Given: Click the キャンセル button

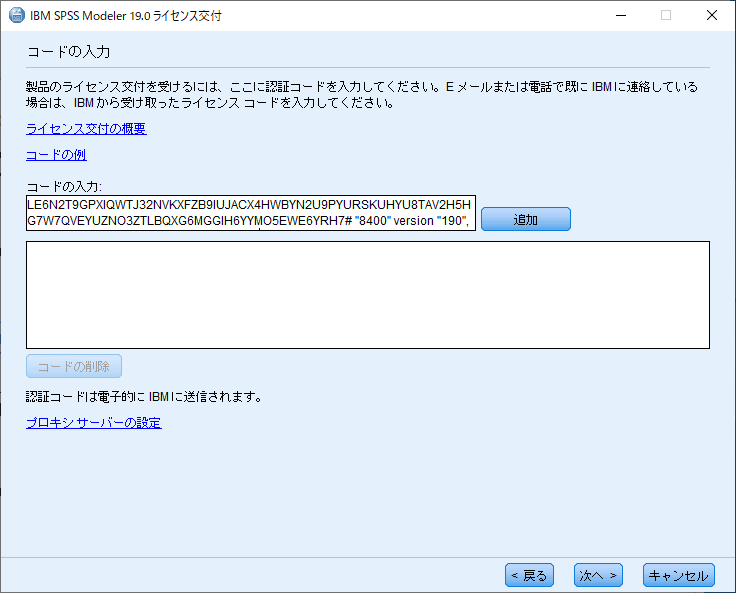Looking at the screenshot, I should point(679,575).
